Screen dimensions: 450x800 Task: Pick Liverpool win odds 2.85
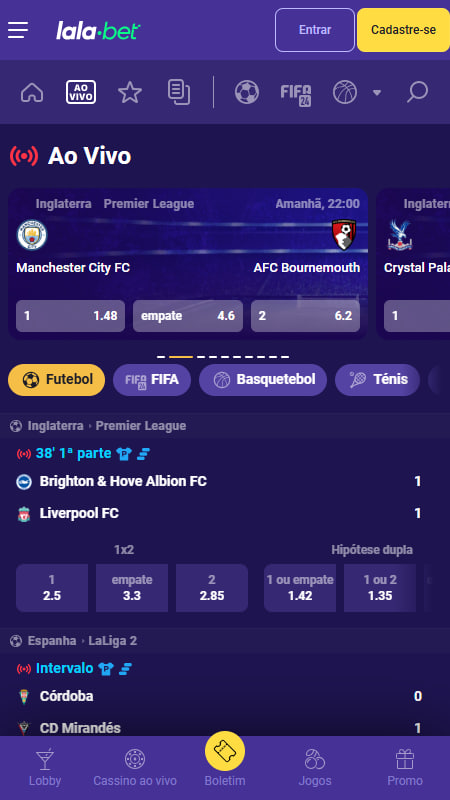click(x=212, y=588)
